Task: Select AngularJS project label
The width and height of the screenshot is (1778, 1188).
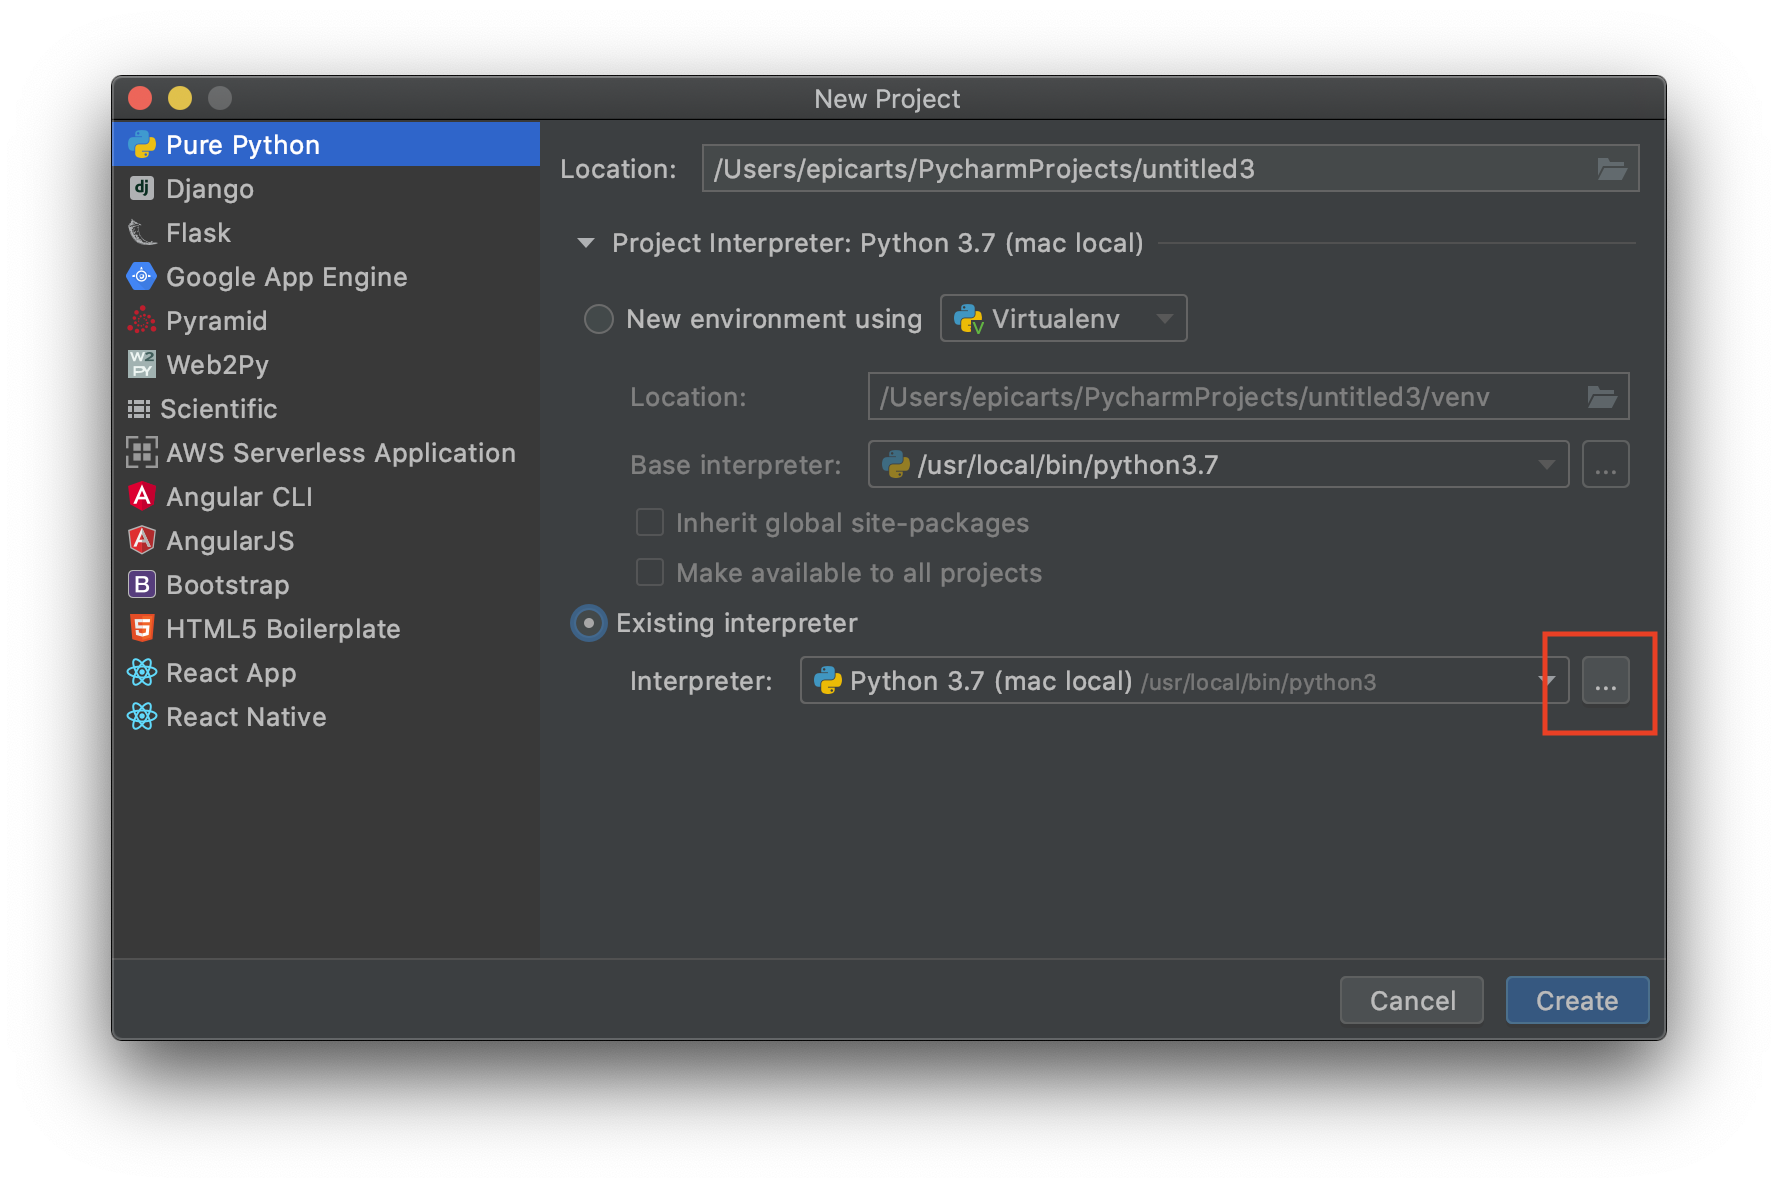Action: point(230,541)
